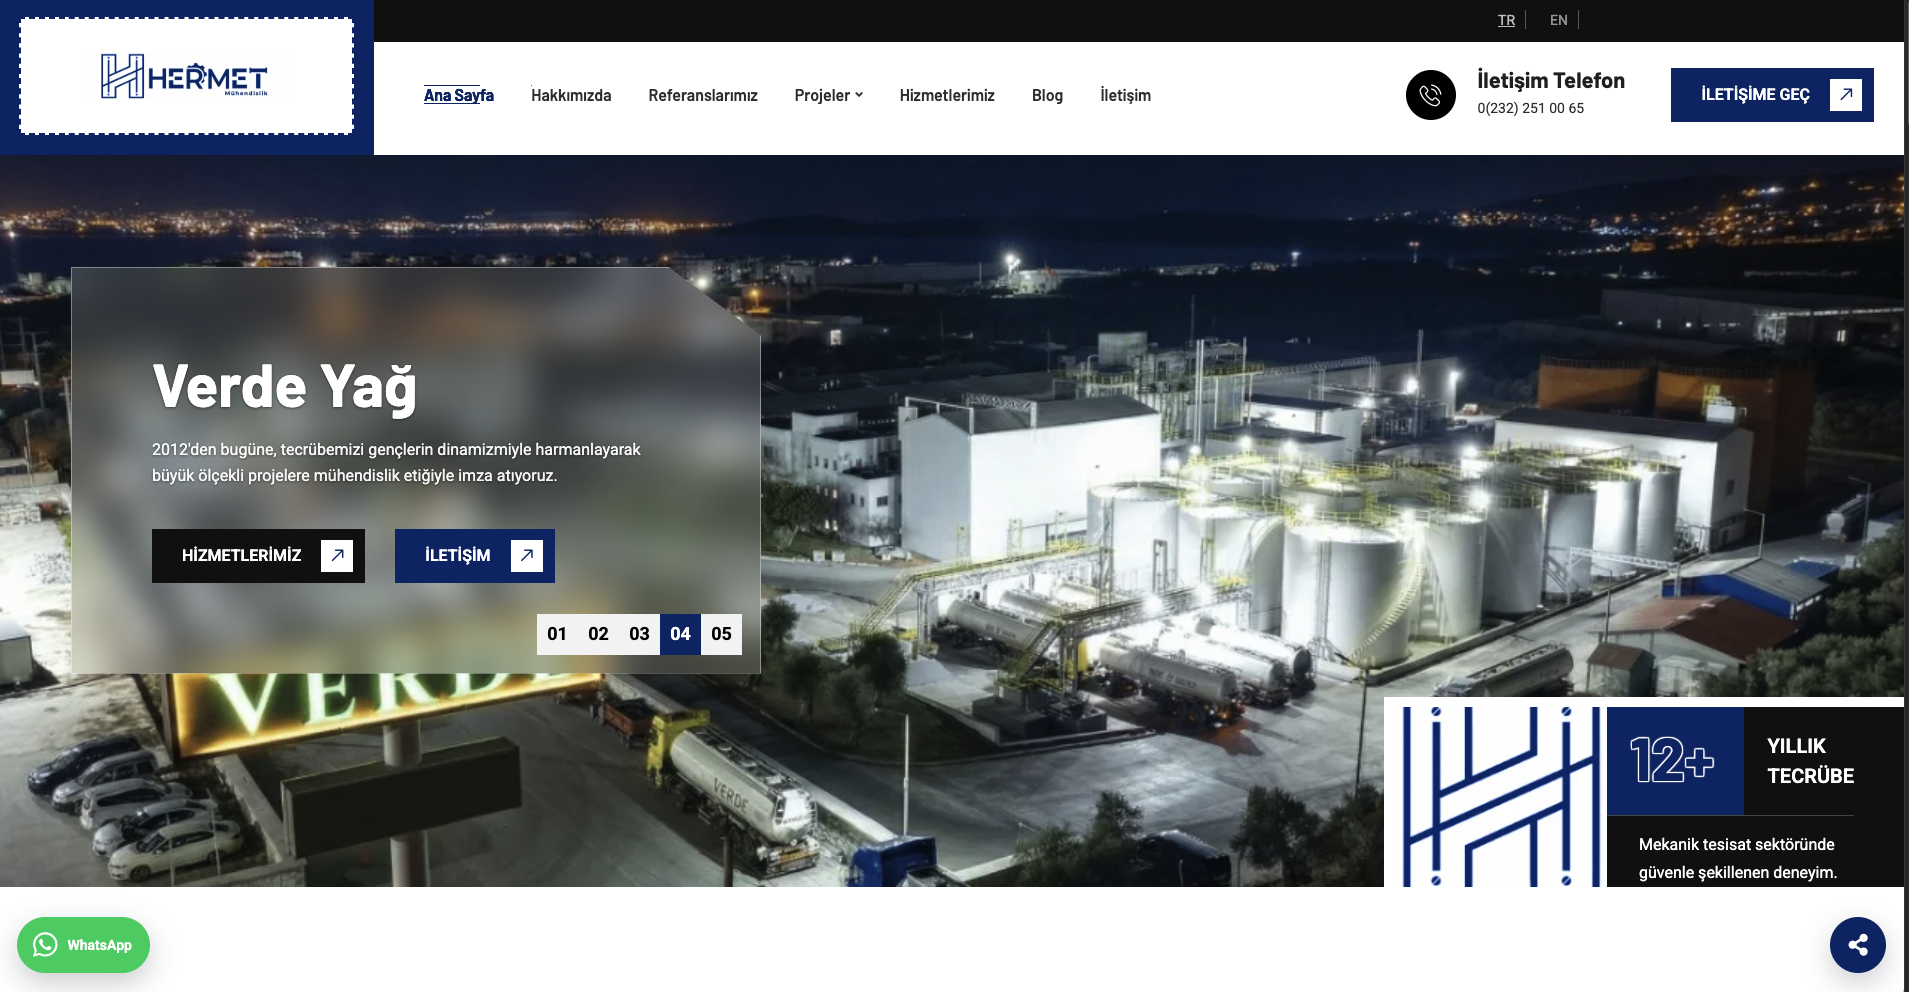This screenshot has height=992, width=1909.
Task: Switch language to TR
Action: [x=1506, y=20]
